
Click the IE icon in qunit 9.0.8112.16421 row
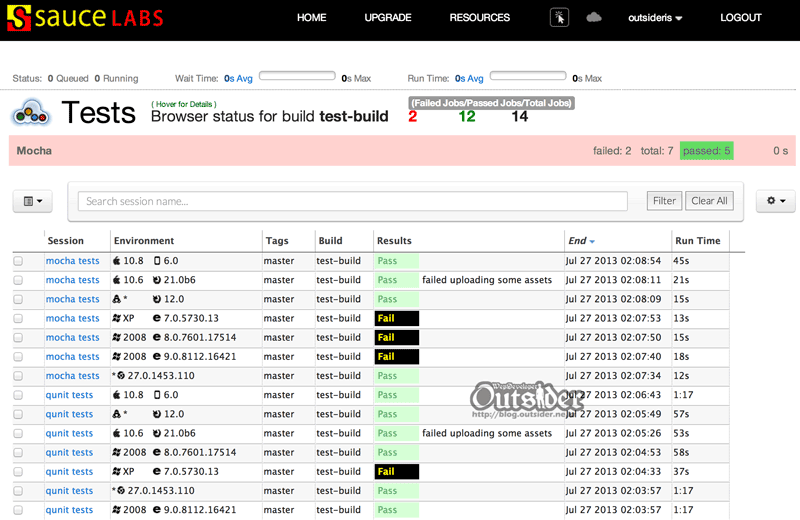pyautogui.click(x=157, y=510)
